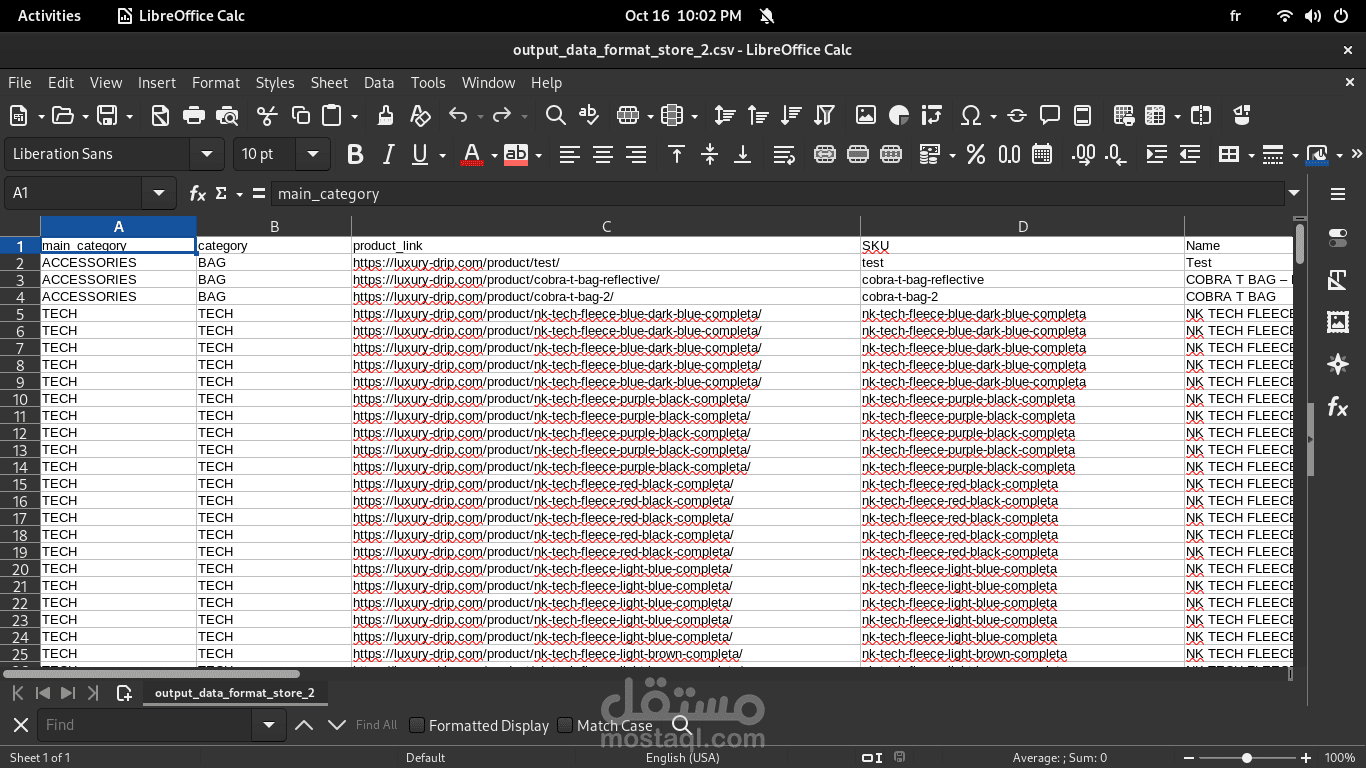Toggle print preview
The height and width of the screenshot is (768, 1366).
tap(227, 116)
